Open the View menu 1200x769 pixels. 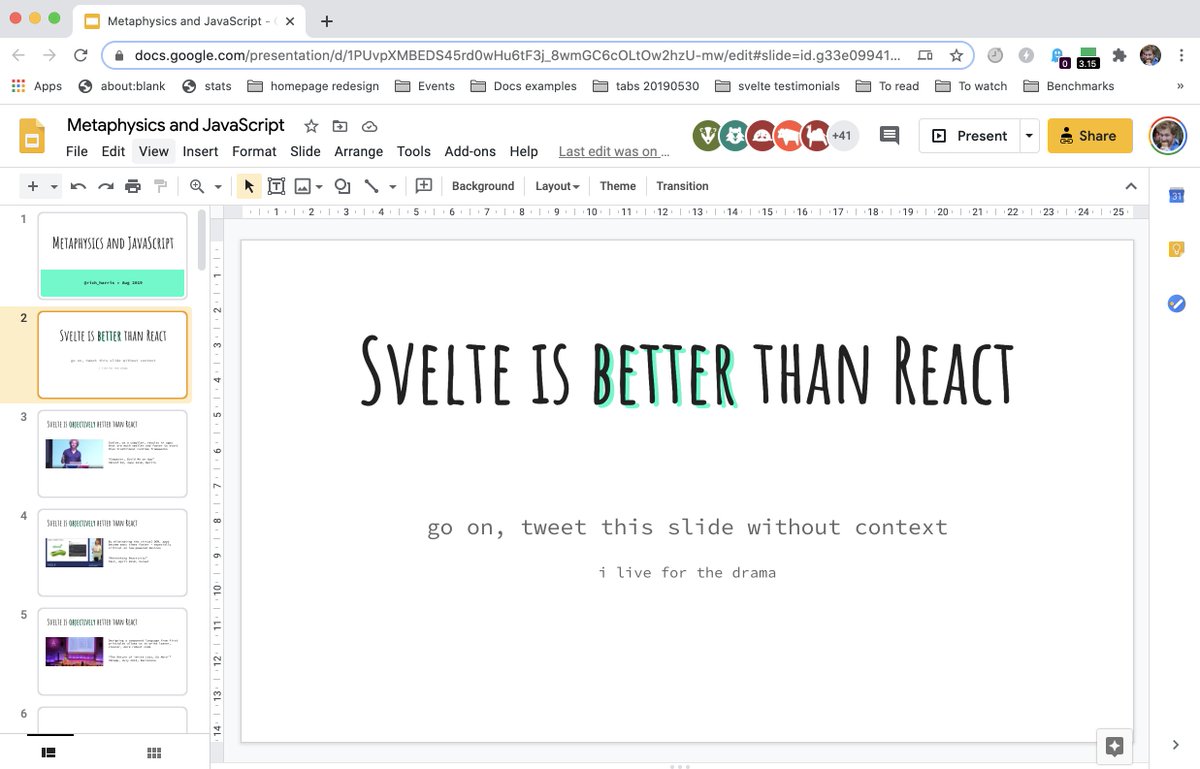(154, 151)
